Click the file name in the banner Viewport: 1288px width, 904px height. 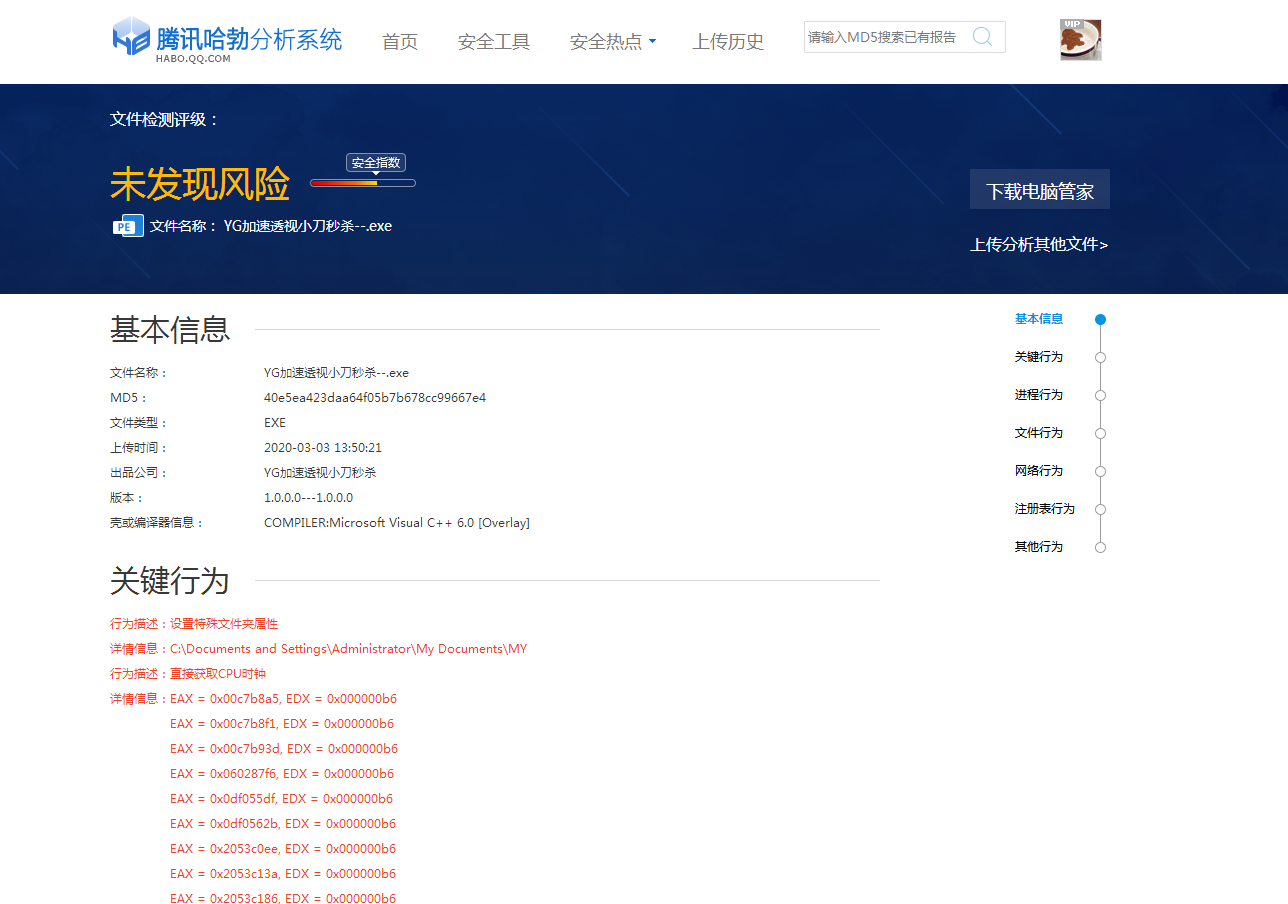(x=308, y=226)
